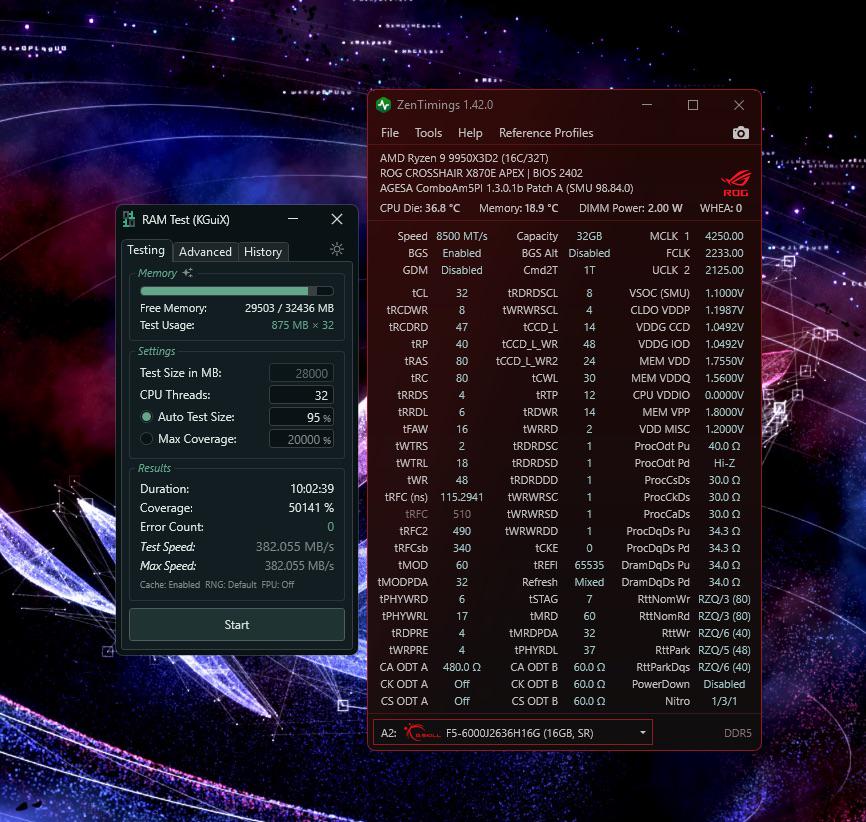This screenshot has width=866, height=822.
Task: Minimize the RAM Test window
Action: click(x=293, y=219)
